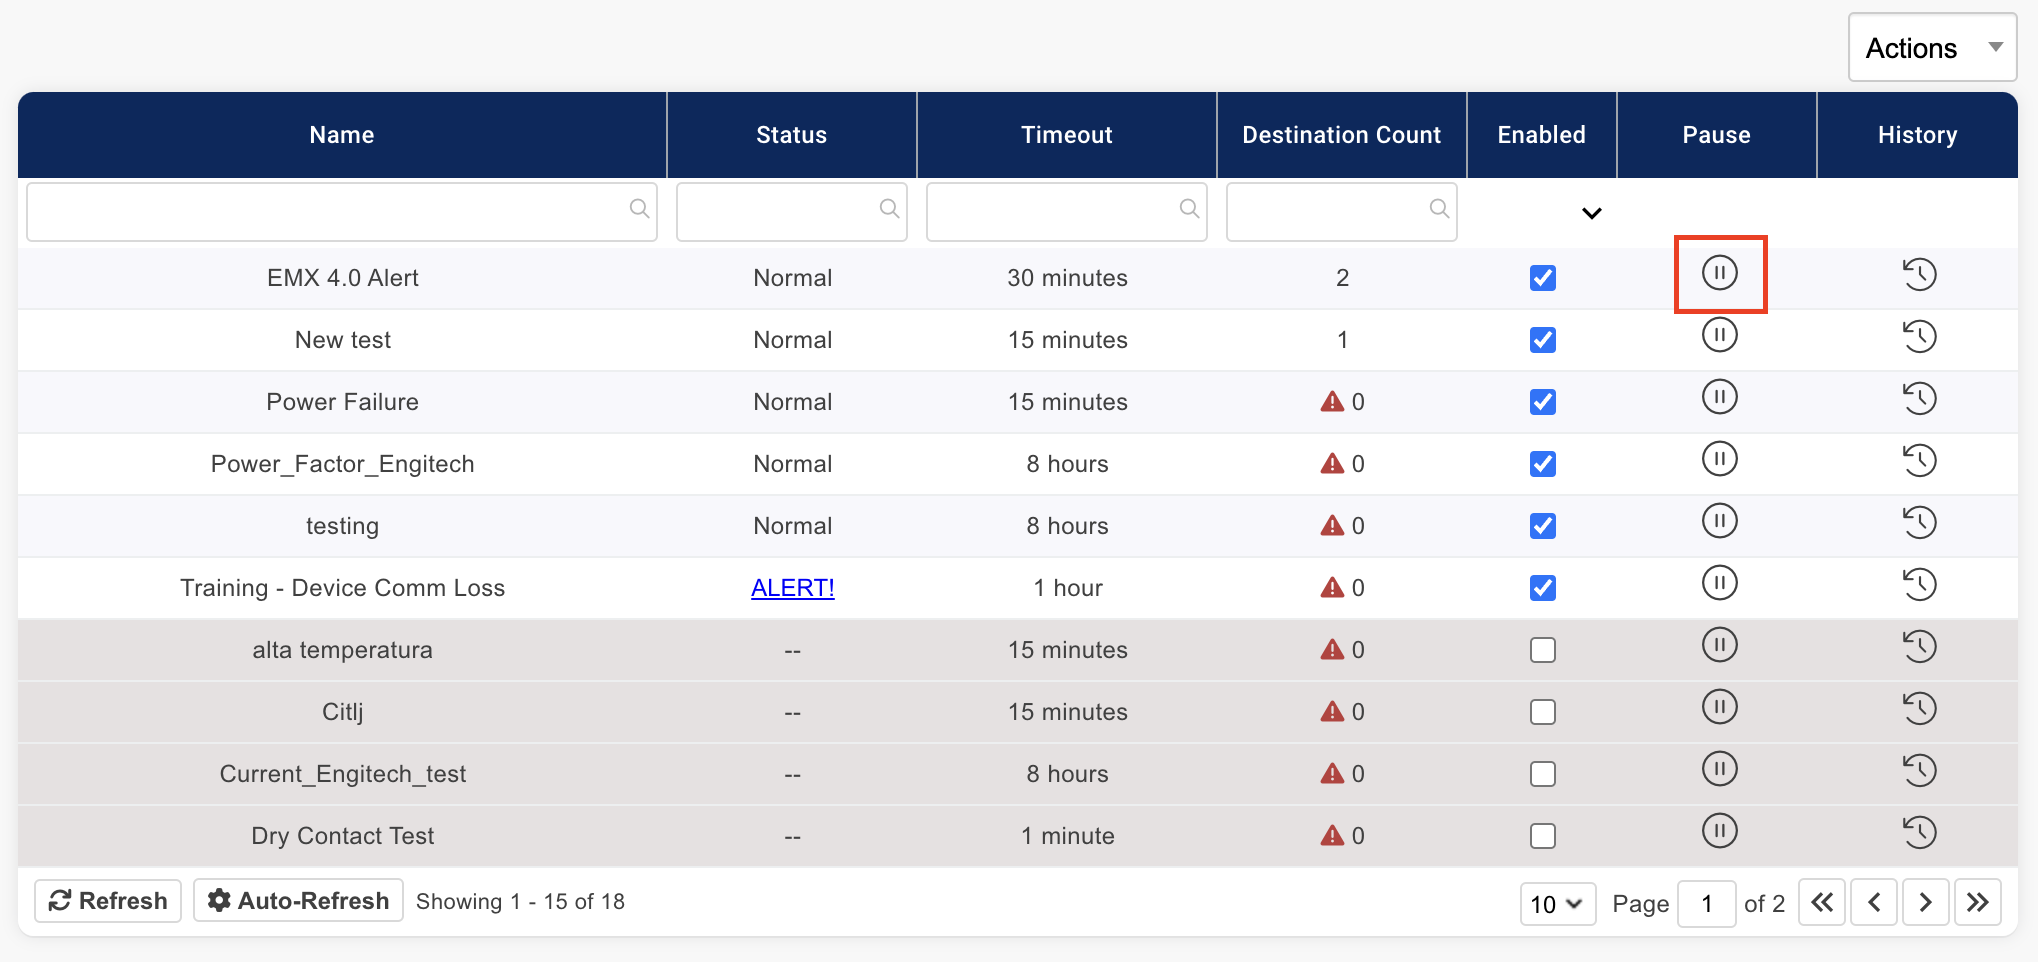Expand the Enabled column filter
The height and width of the screenshot is (962, 2038).
[x=1591, y=212]
